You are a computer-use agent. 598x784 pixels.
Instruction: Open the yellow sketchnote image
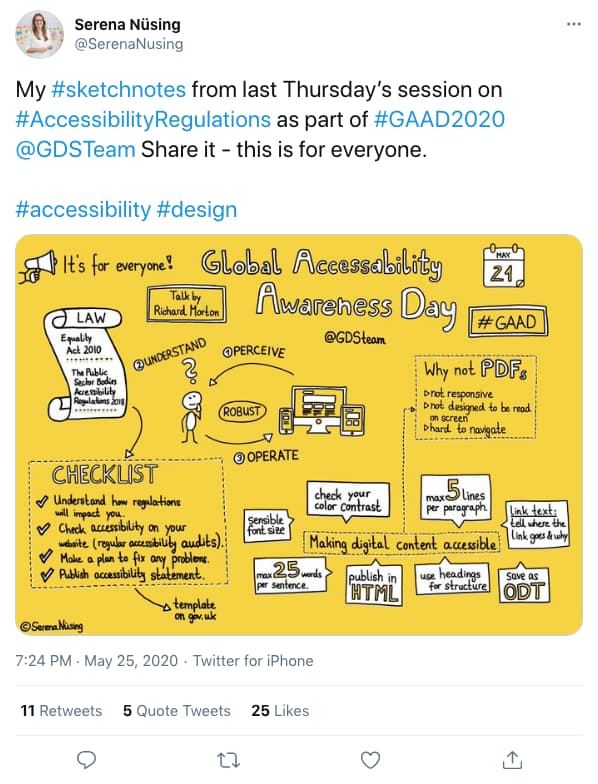coord(299,435)
